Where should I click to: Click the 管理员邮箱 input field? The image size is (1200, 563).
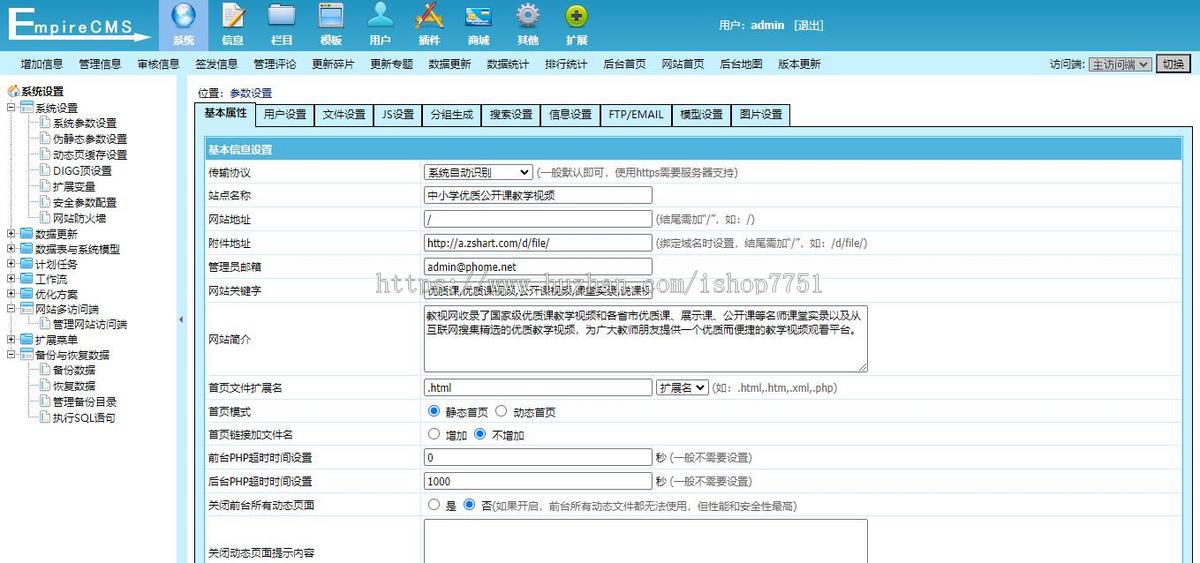(x=538, y=267)
